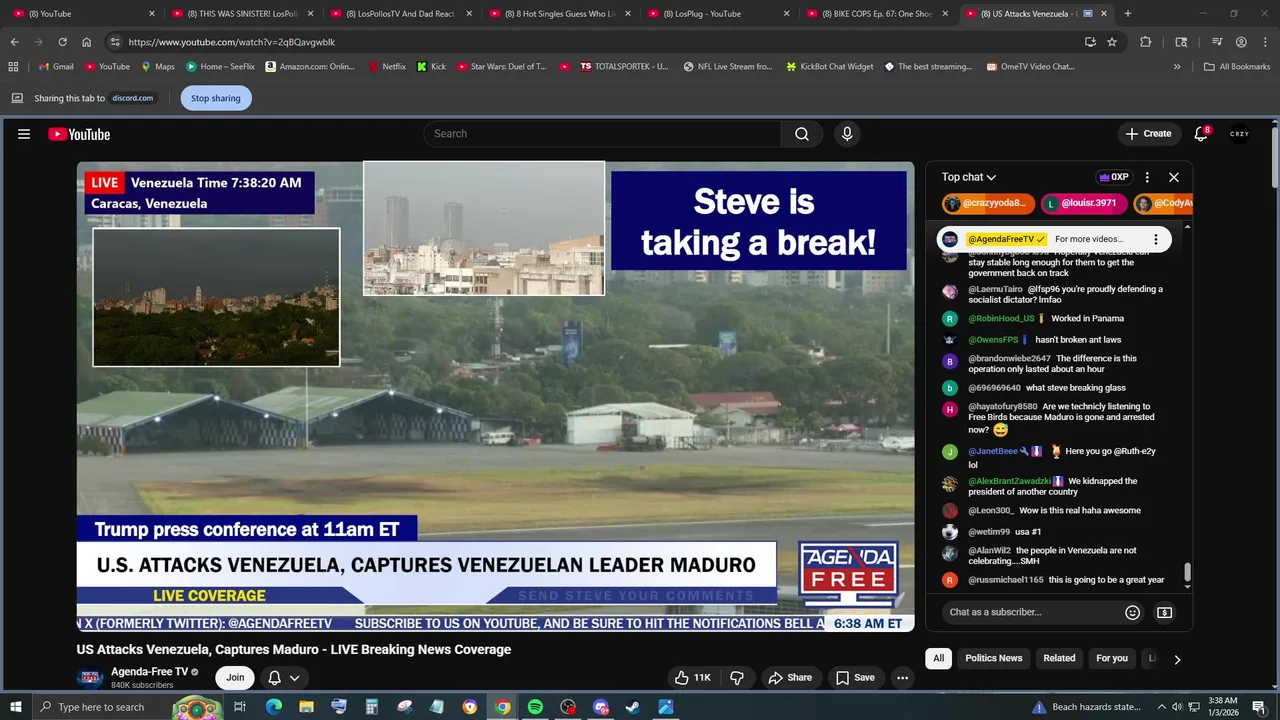Close the live chat panel
Image resolution: width=1280 pixels, height=720 pixels.
(1174, 177)
